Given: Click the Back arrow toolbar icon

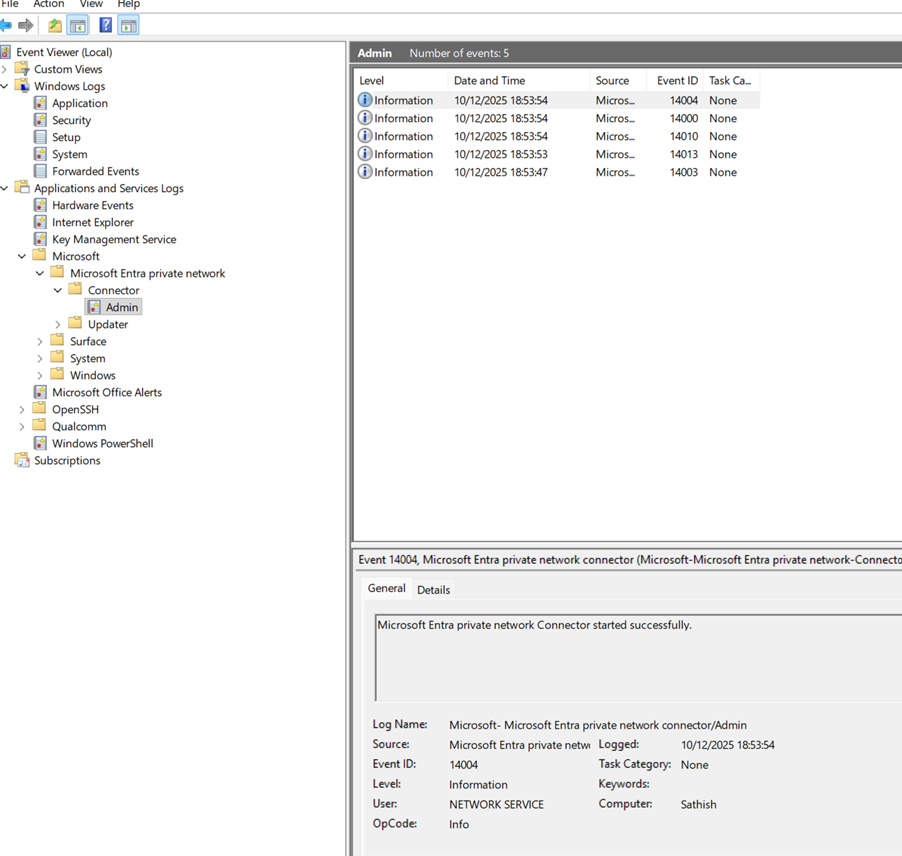Looking at the screenshot, I should [x=6, y=25].
